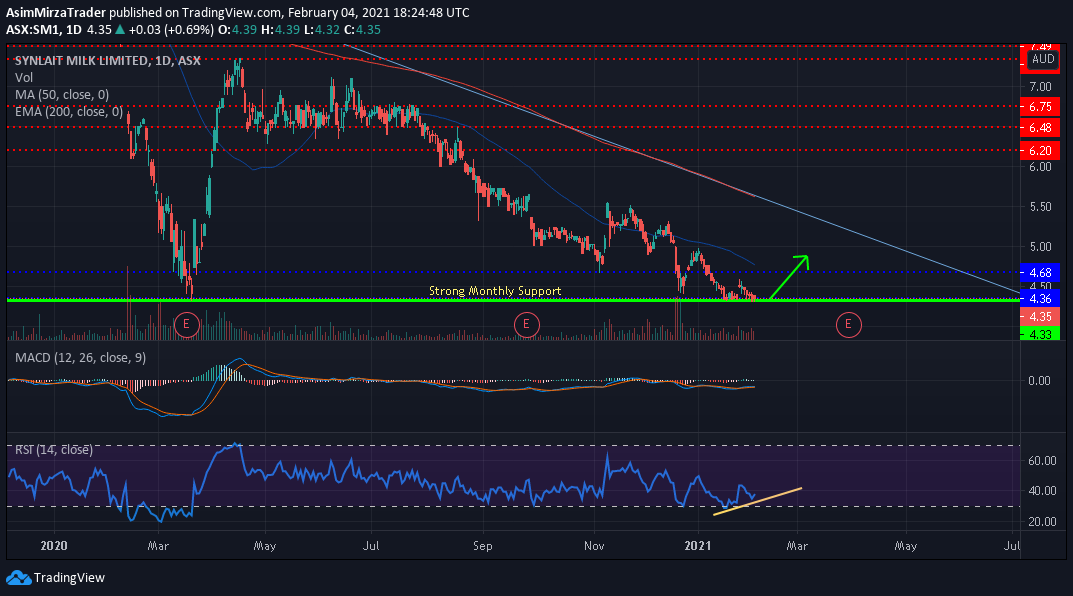This screenshot has height=596, width=1073.
Task: Click the 'SYNLAIT MILK LIMITED, 1D, ASX' title
Action: click(x=107, y=61)
